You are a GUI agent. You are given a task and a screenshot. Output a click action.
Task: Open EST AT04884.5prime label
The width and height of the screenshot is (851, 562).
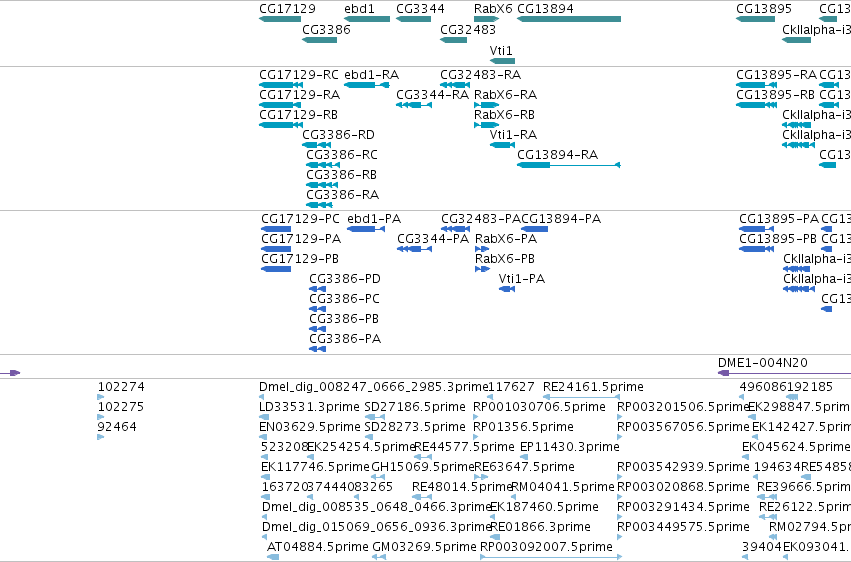[317, 546]
